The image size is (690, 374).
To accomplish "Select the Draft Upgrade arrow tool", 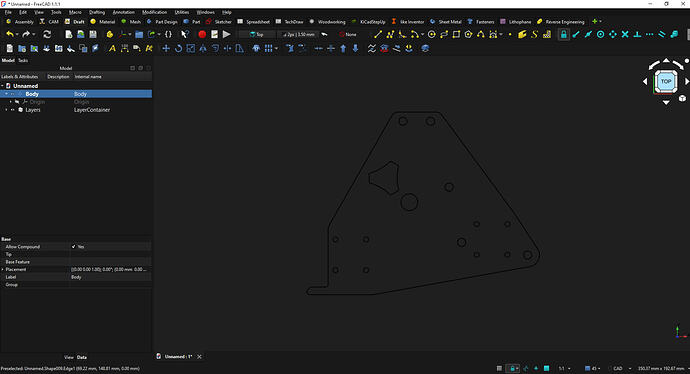I will [x=343, y=48].
